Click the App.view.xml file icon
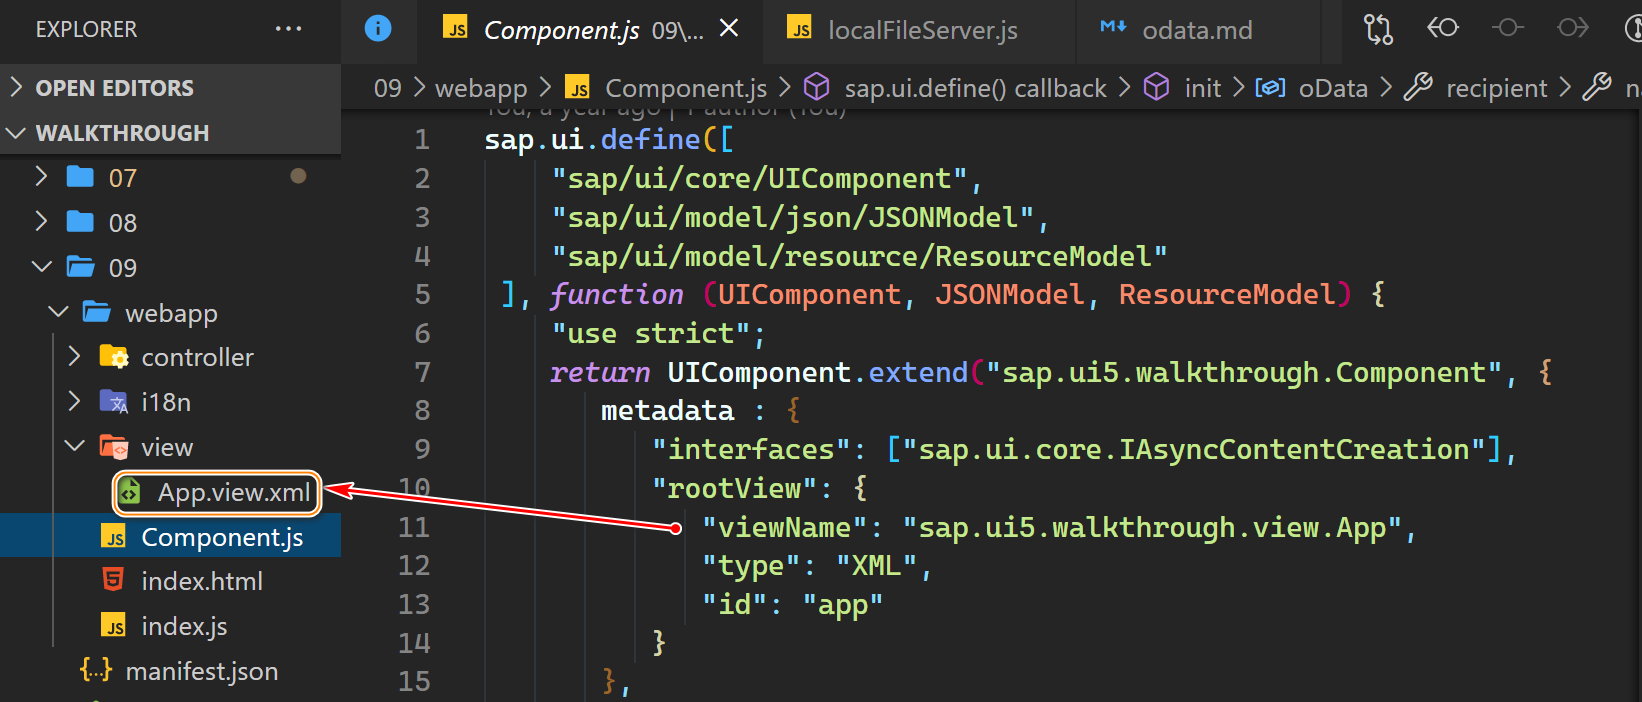 pos(130,492)
